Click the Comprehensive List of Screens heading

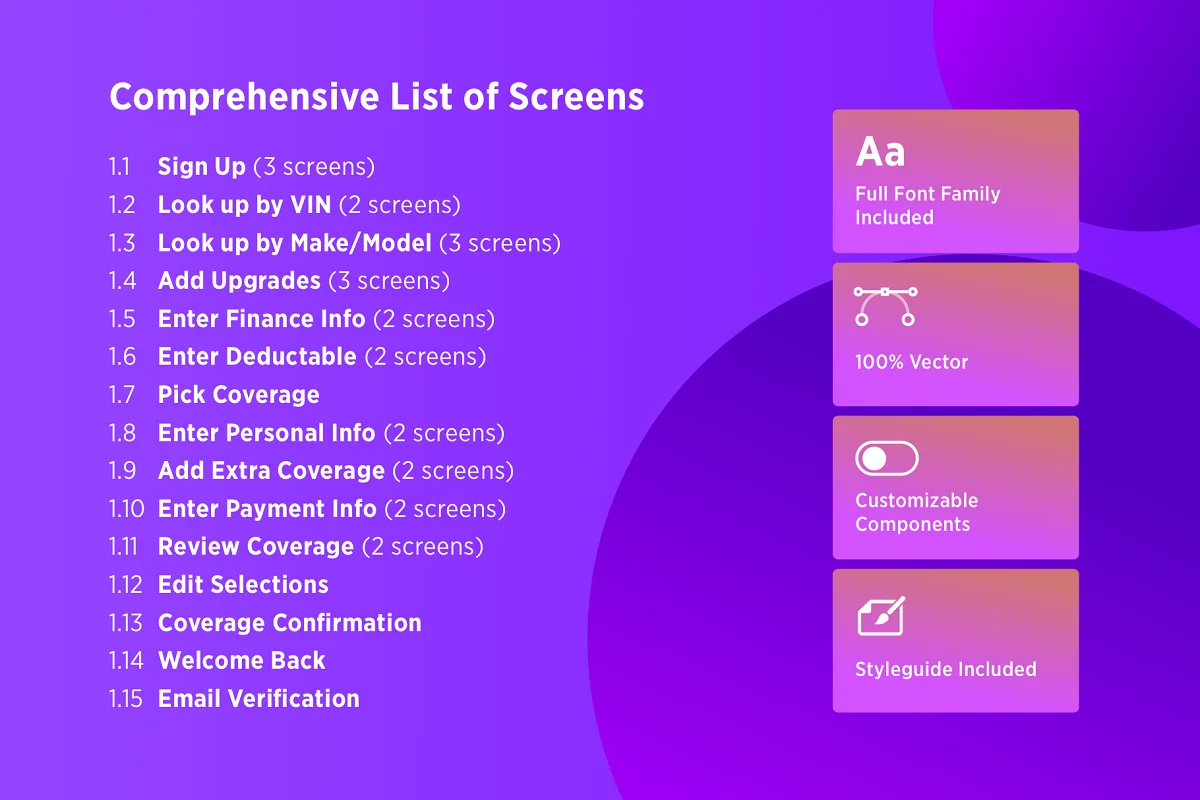coord(376,97)
